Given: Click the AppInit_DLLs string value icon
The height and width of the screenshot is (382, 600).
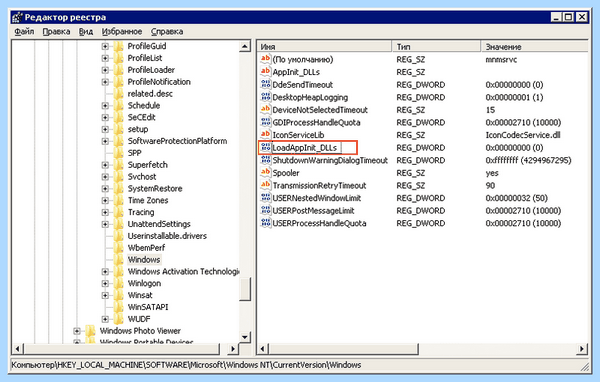Looking at the screenshot, I should click(265, 72).
